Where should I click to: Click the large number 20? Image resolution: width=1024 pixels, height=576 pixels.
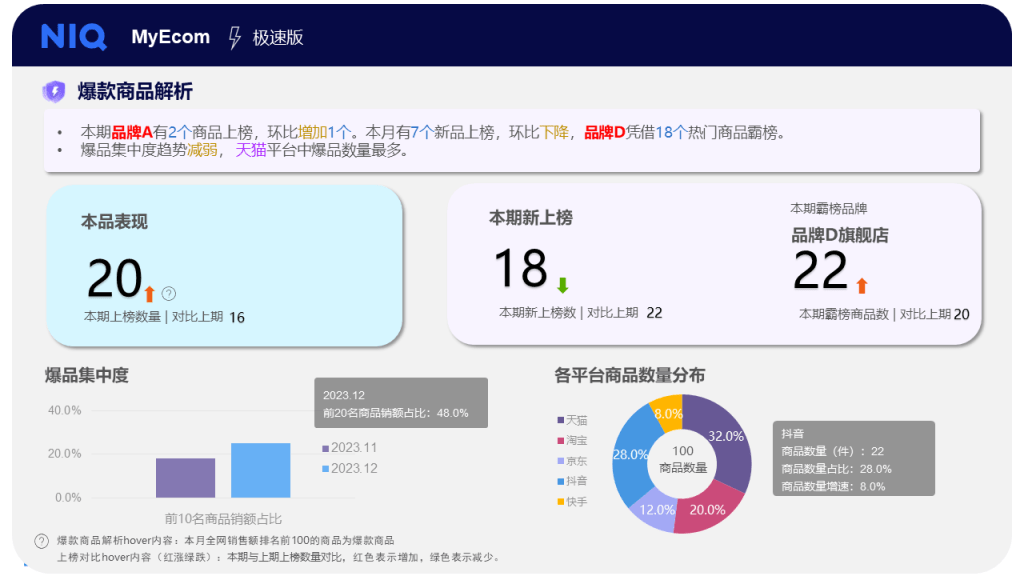coord(114,279)
